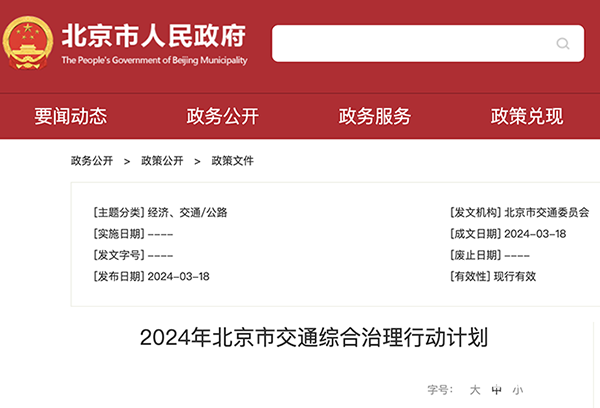Click the issuing agency 北京市交通委员会
600x408 pixels.
click(x=547, y=212)
